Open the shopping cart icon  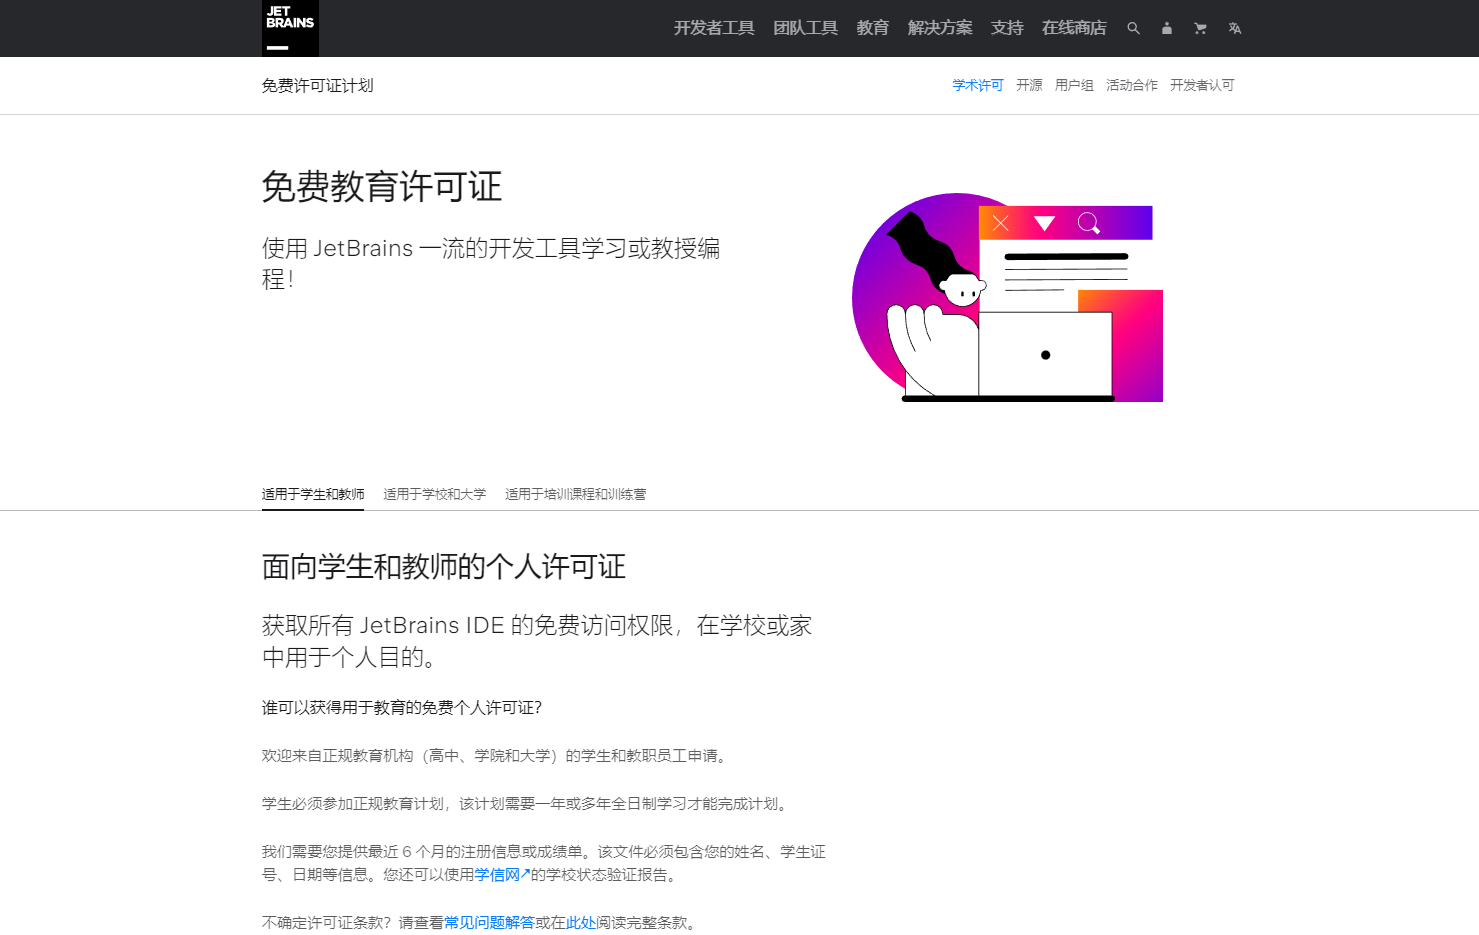(x=1200, y=28)
